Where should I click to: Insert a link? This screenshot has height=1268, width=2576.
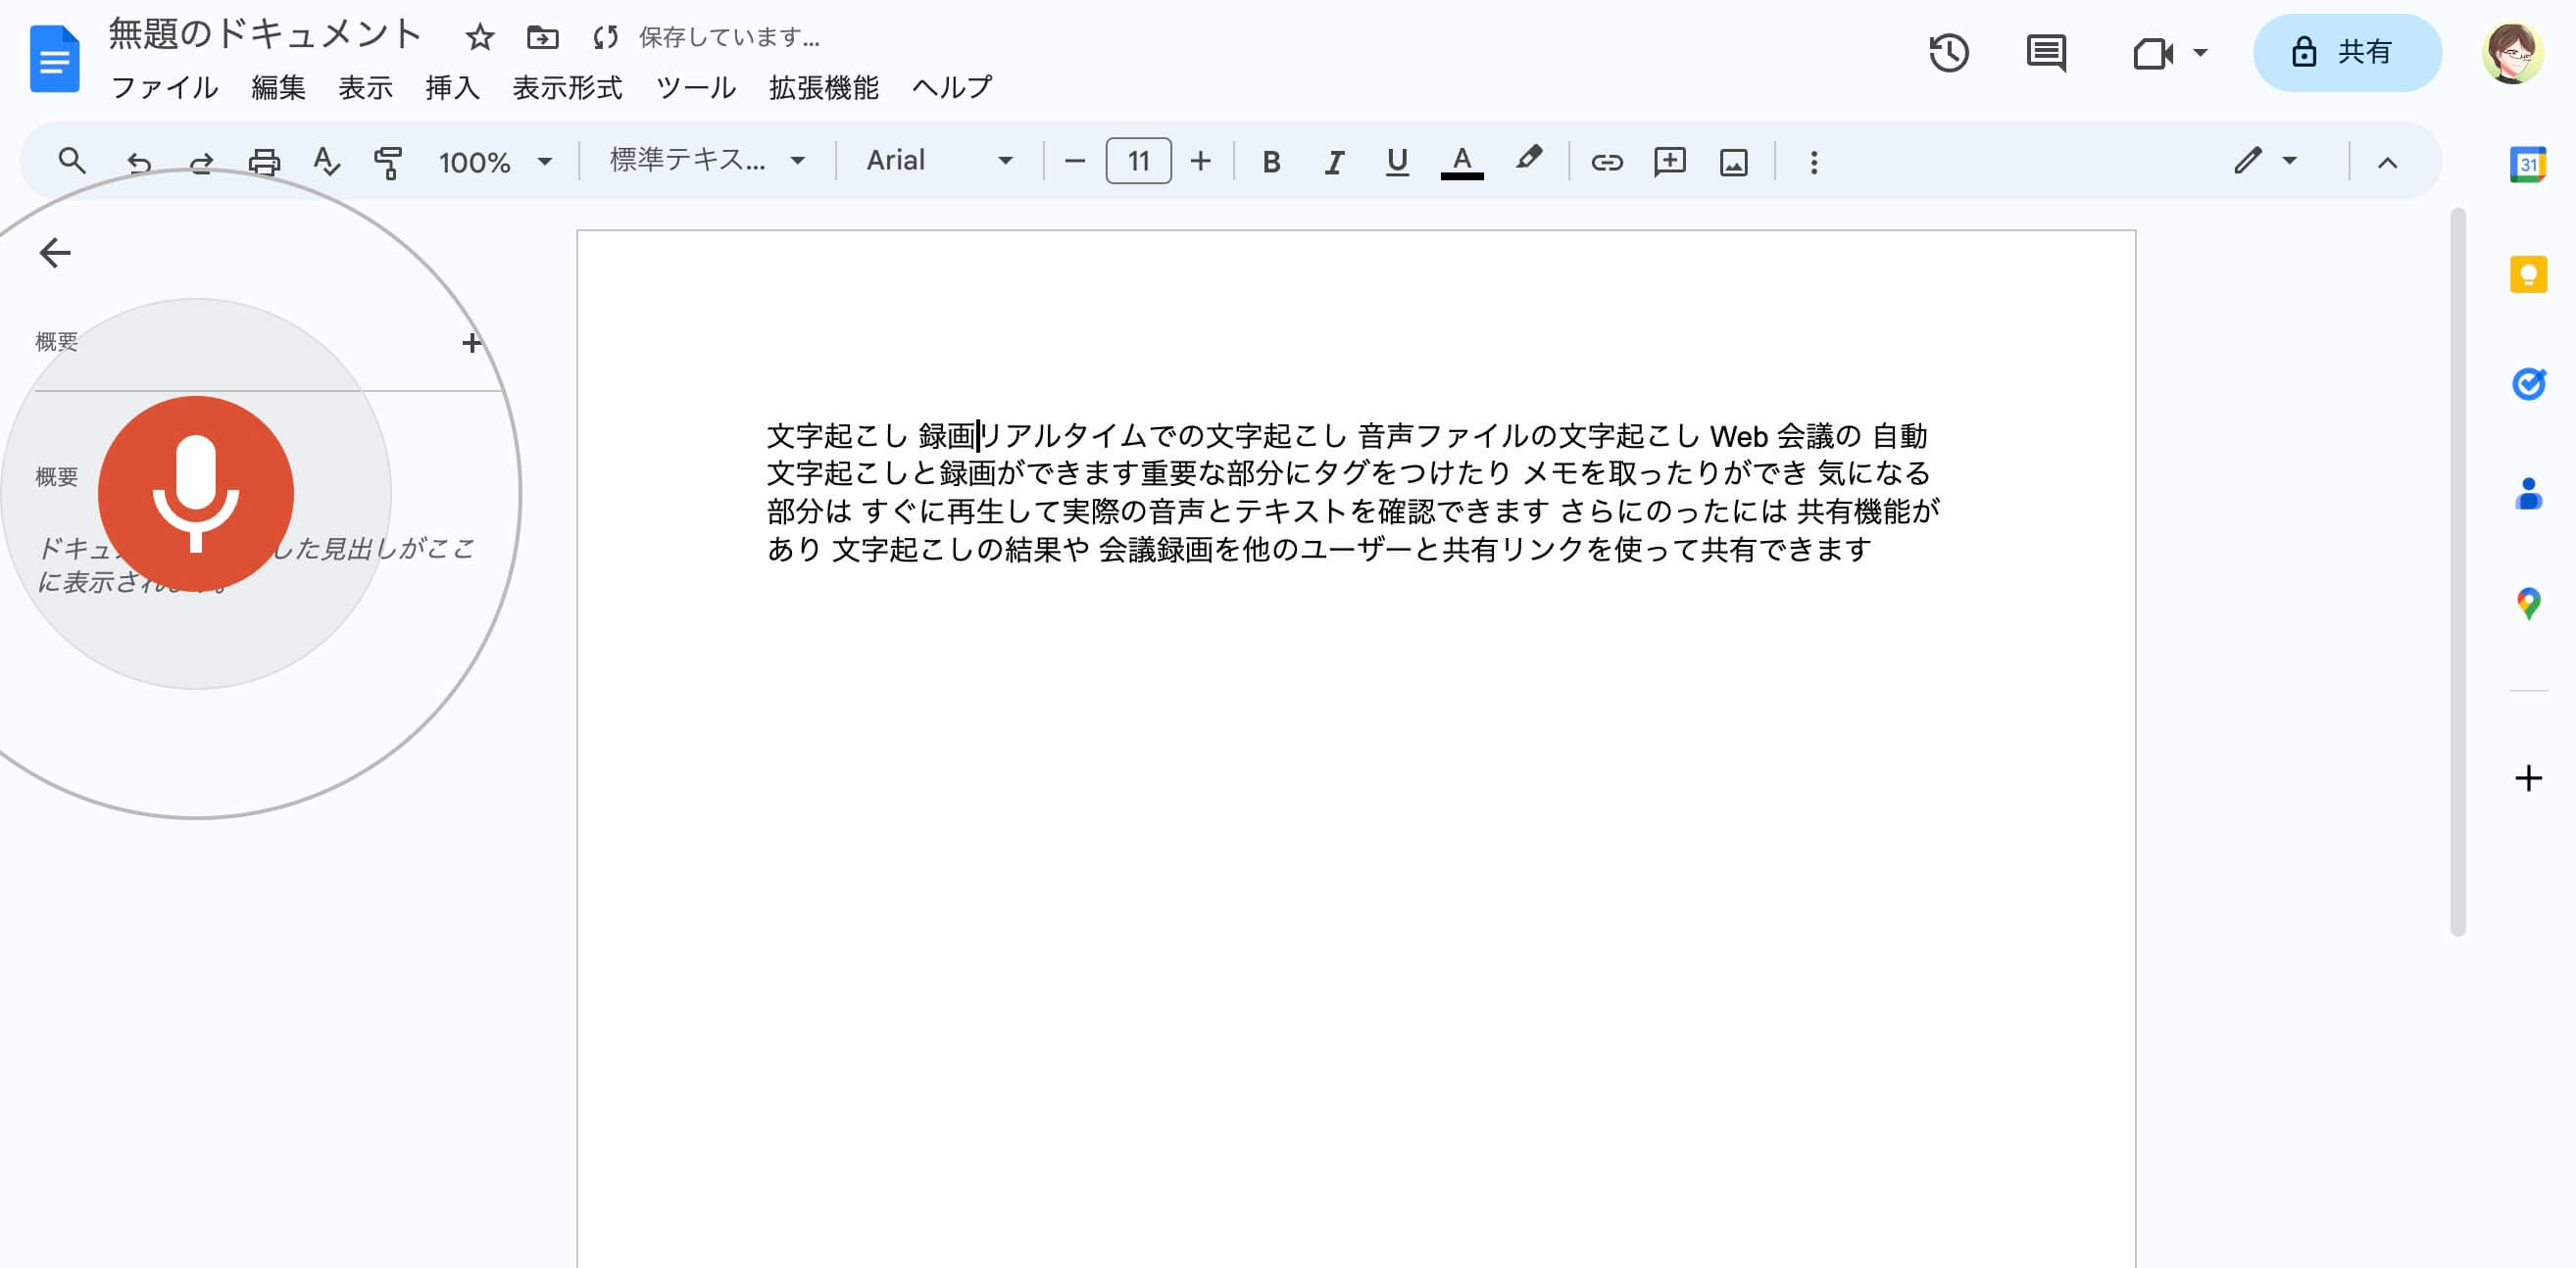[x=1606, y=161]
